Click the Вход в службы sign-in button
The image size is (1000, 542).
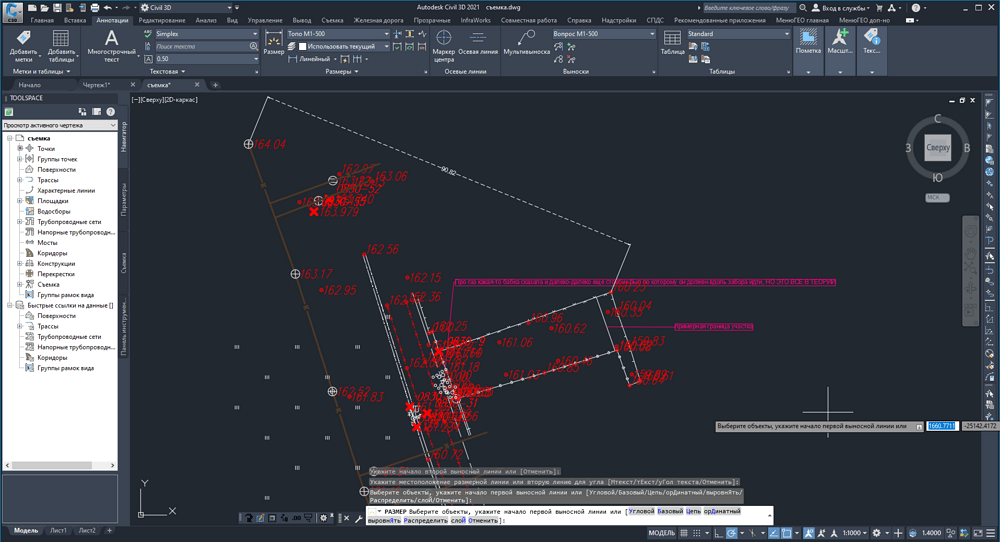[840, 8]
